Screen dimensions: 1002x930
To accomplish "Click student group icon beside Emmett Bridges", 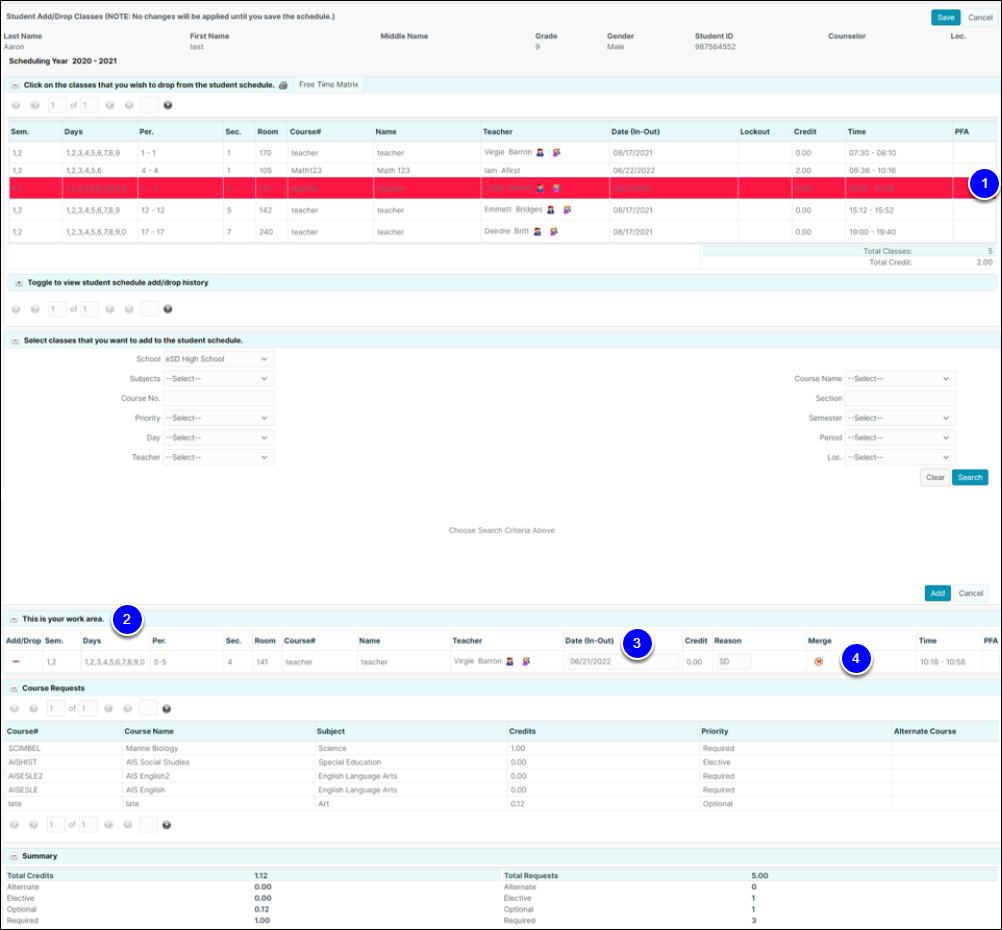I will coord(567,210).
